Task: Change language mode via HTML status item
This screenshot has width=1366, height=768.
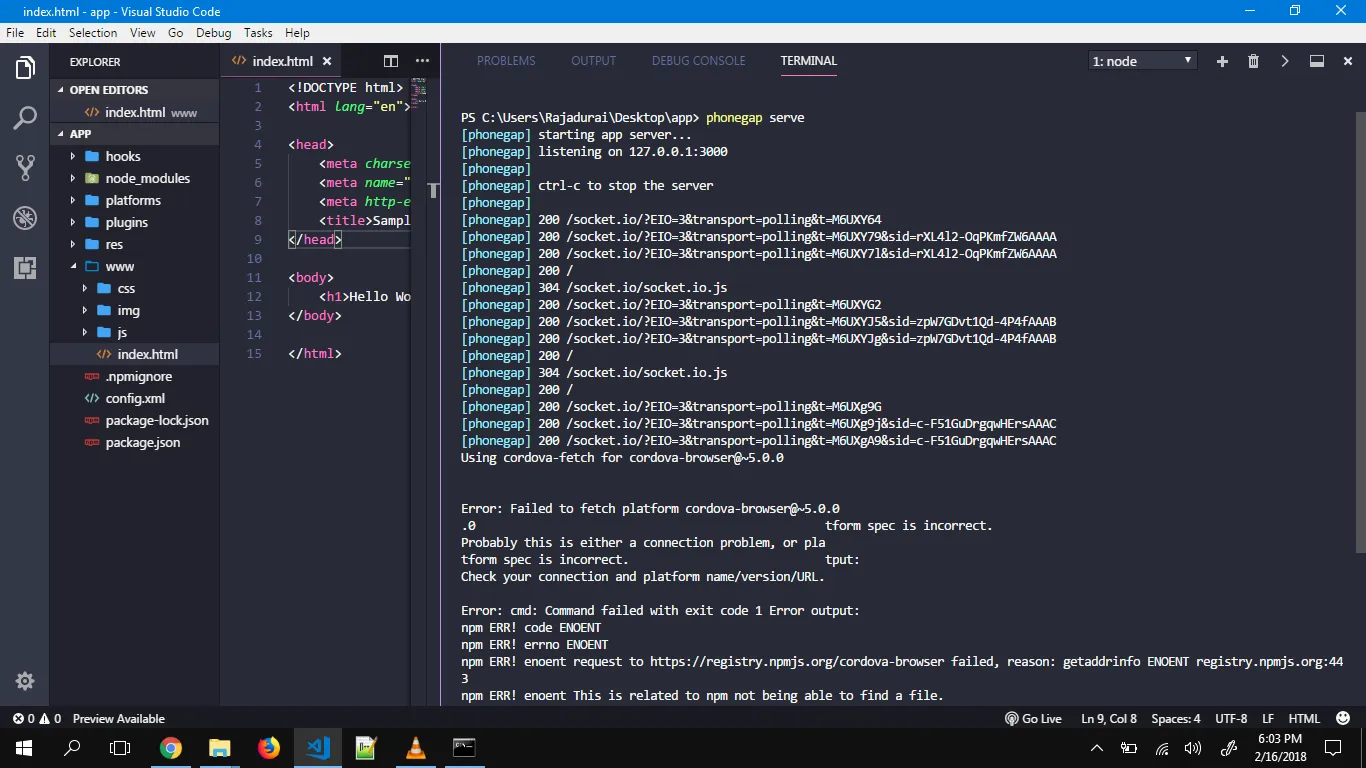Action: 1304,719
